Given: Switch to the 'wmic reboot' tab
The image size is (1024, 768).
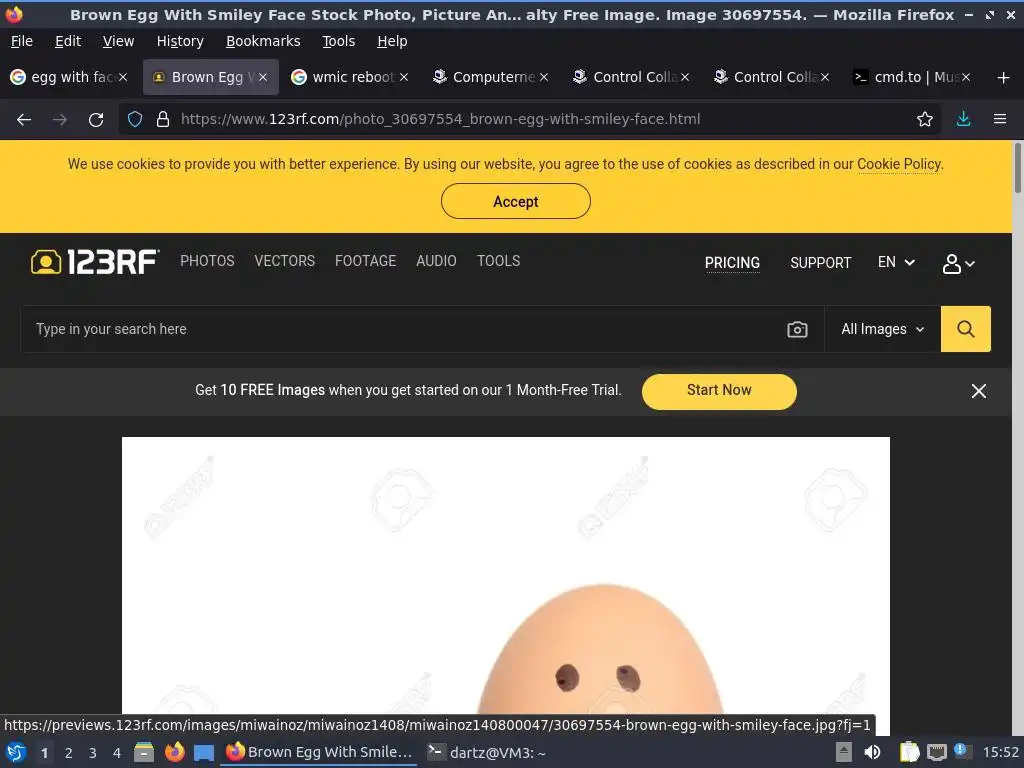Looking at the screenshot, I should pos(351,77).
